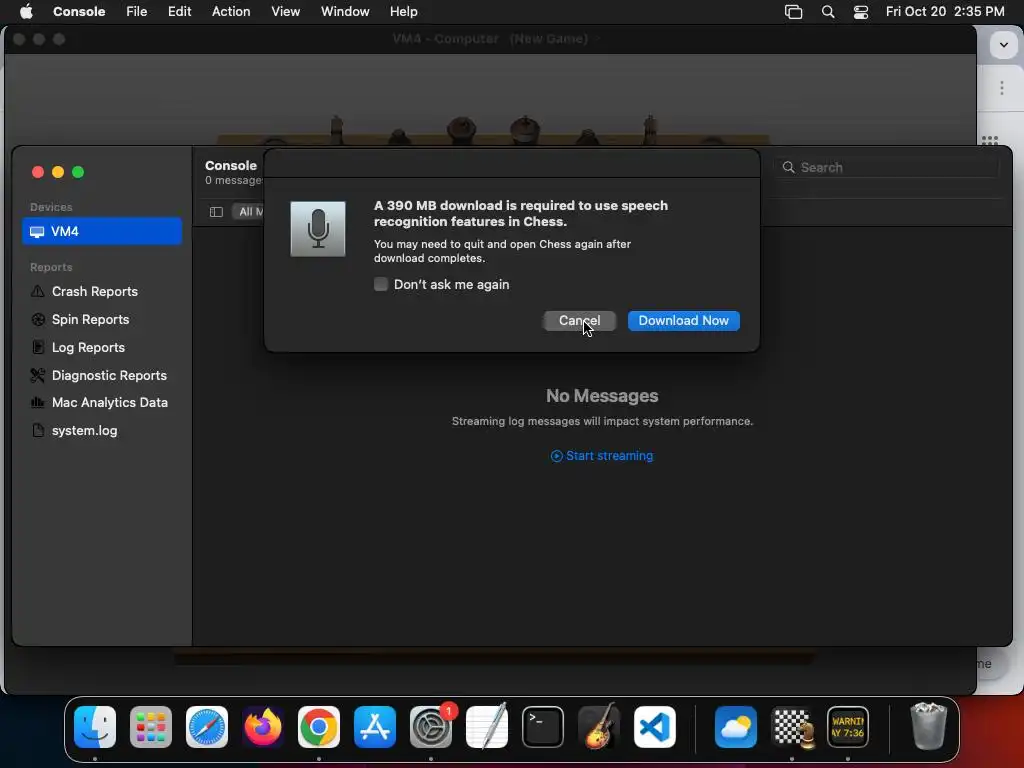Open Launchpad from the Dock
The image size is (1024, 768).
tap(151, 727)
